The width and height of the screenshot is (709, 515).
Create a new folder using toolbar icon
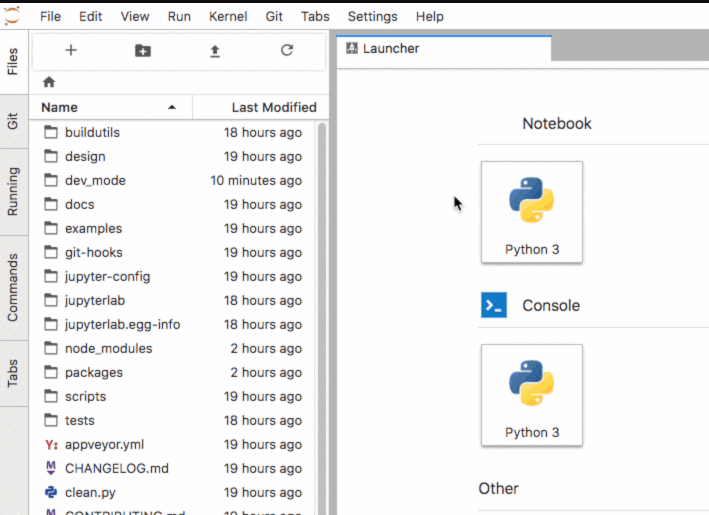(x=143, y=50)
